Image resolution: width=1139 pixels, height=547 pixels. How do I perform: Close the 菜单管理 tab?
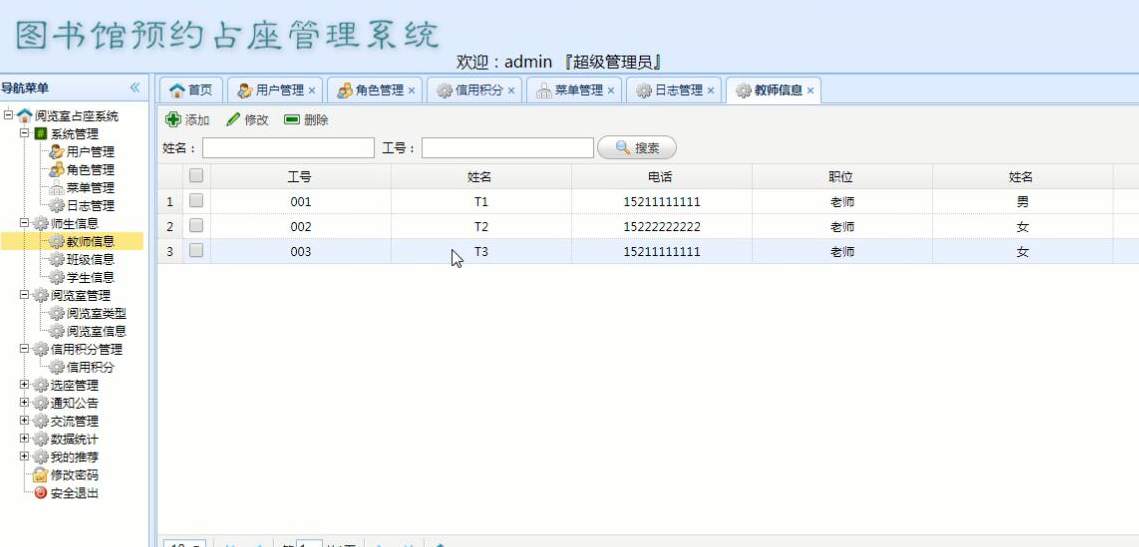pyautogui.click(x=610, y=91)
